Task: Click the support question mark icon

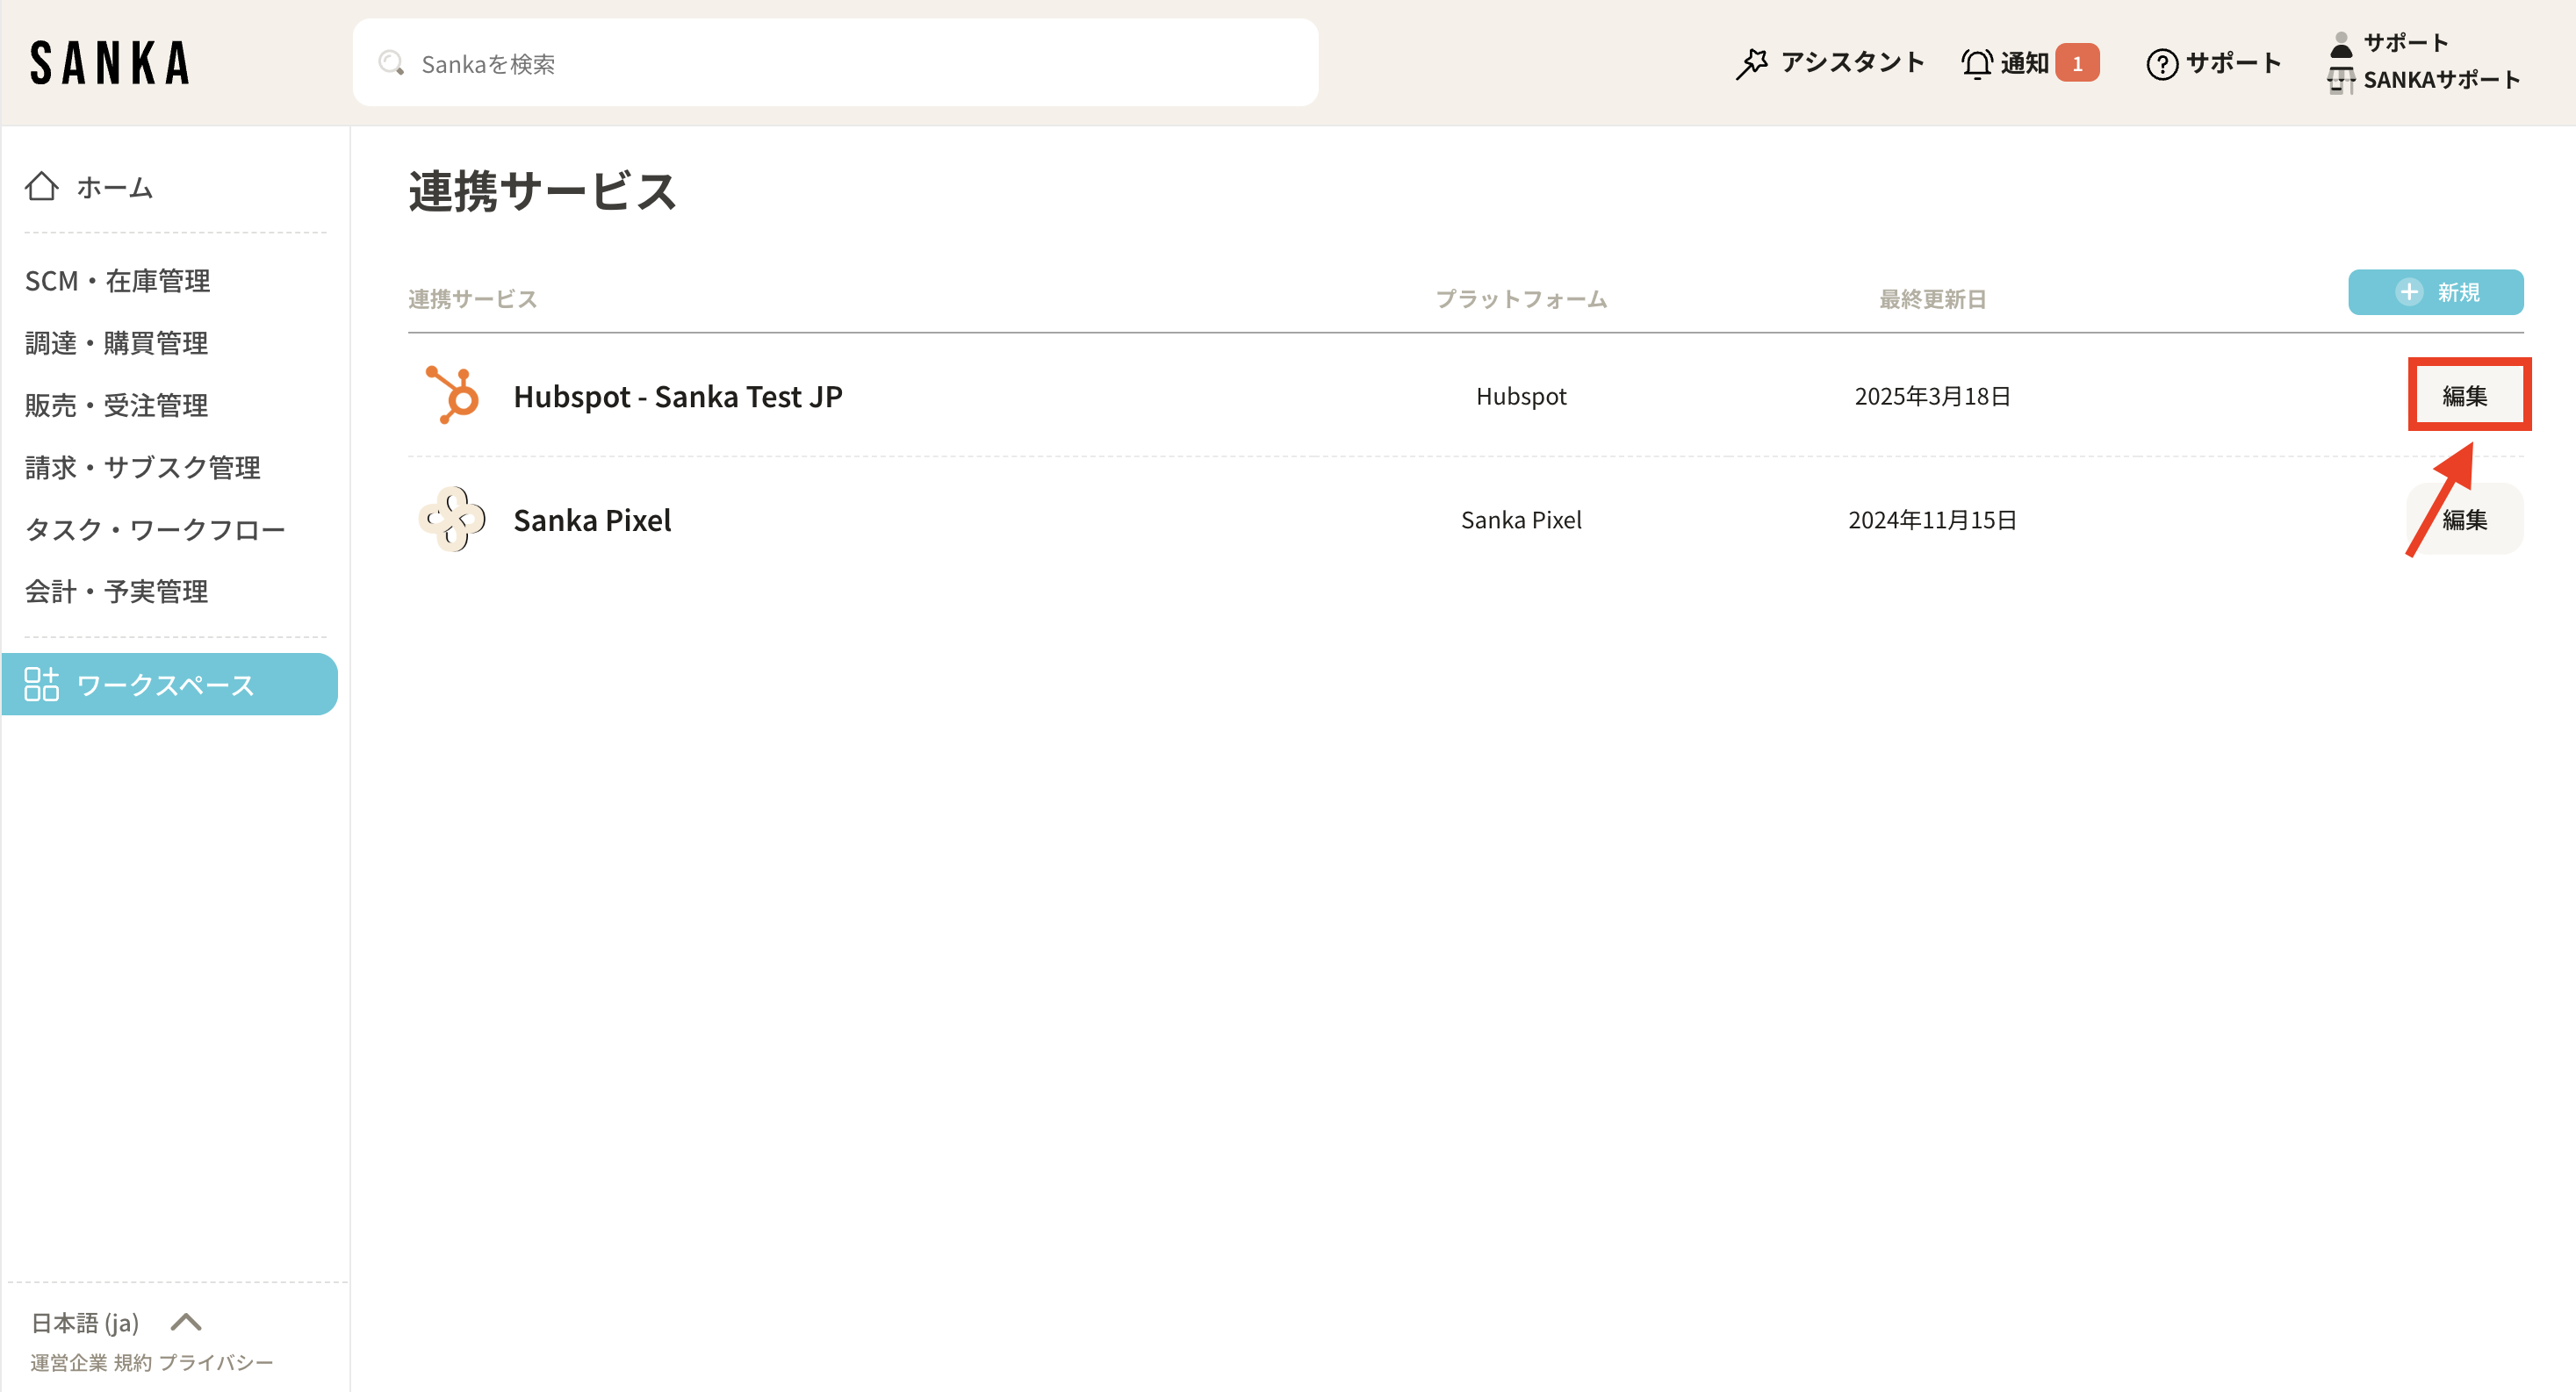Action: pos(2161,64)
